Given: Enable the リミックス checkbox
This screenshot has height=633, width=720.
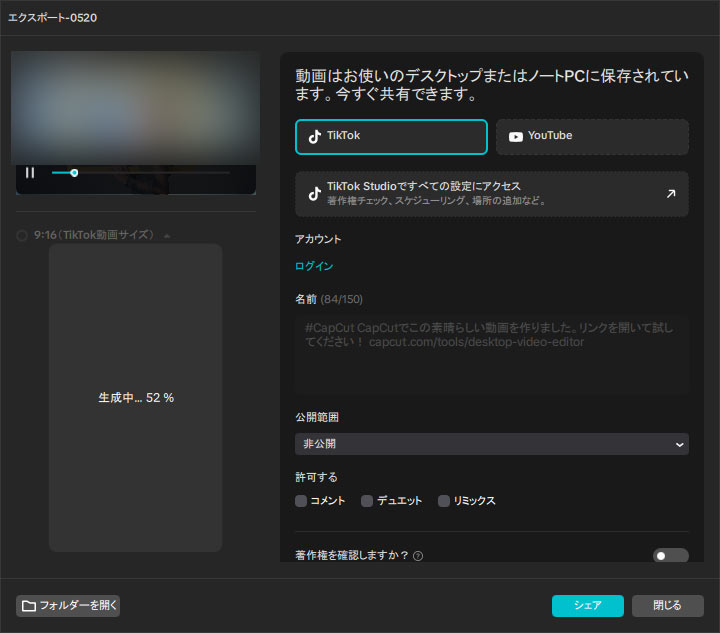Looking at the screenshot, I should (x=444, y=501).
